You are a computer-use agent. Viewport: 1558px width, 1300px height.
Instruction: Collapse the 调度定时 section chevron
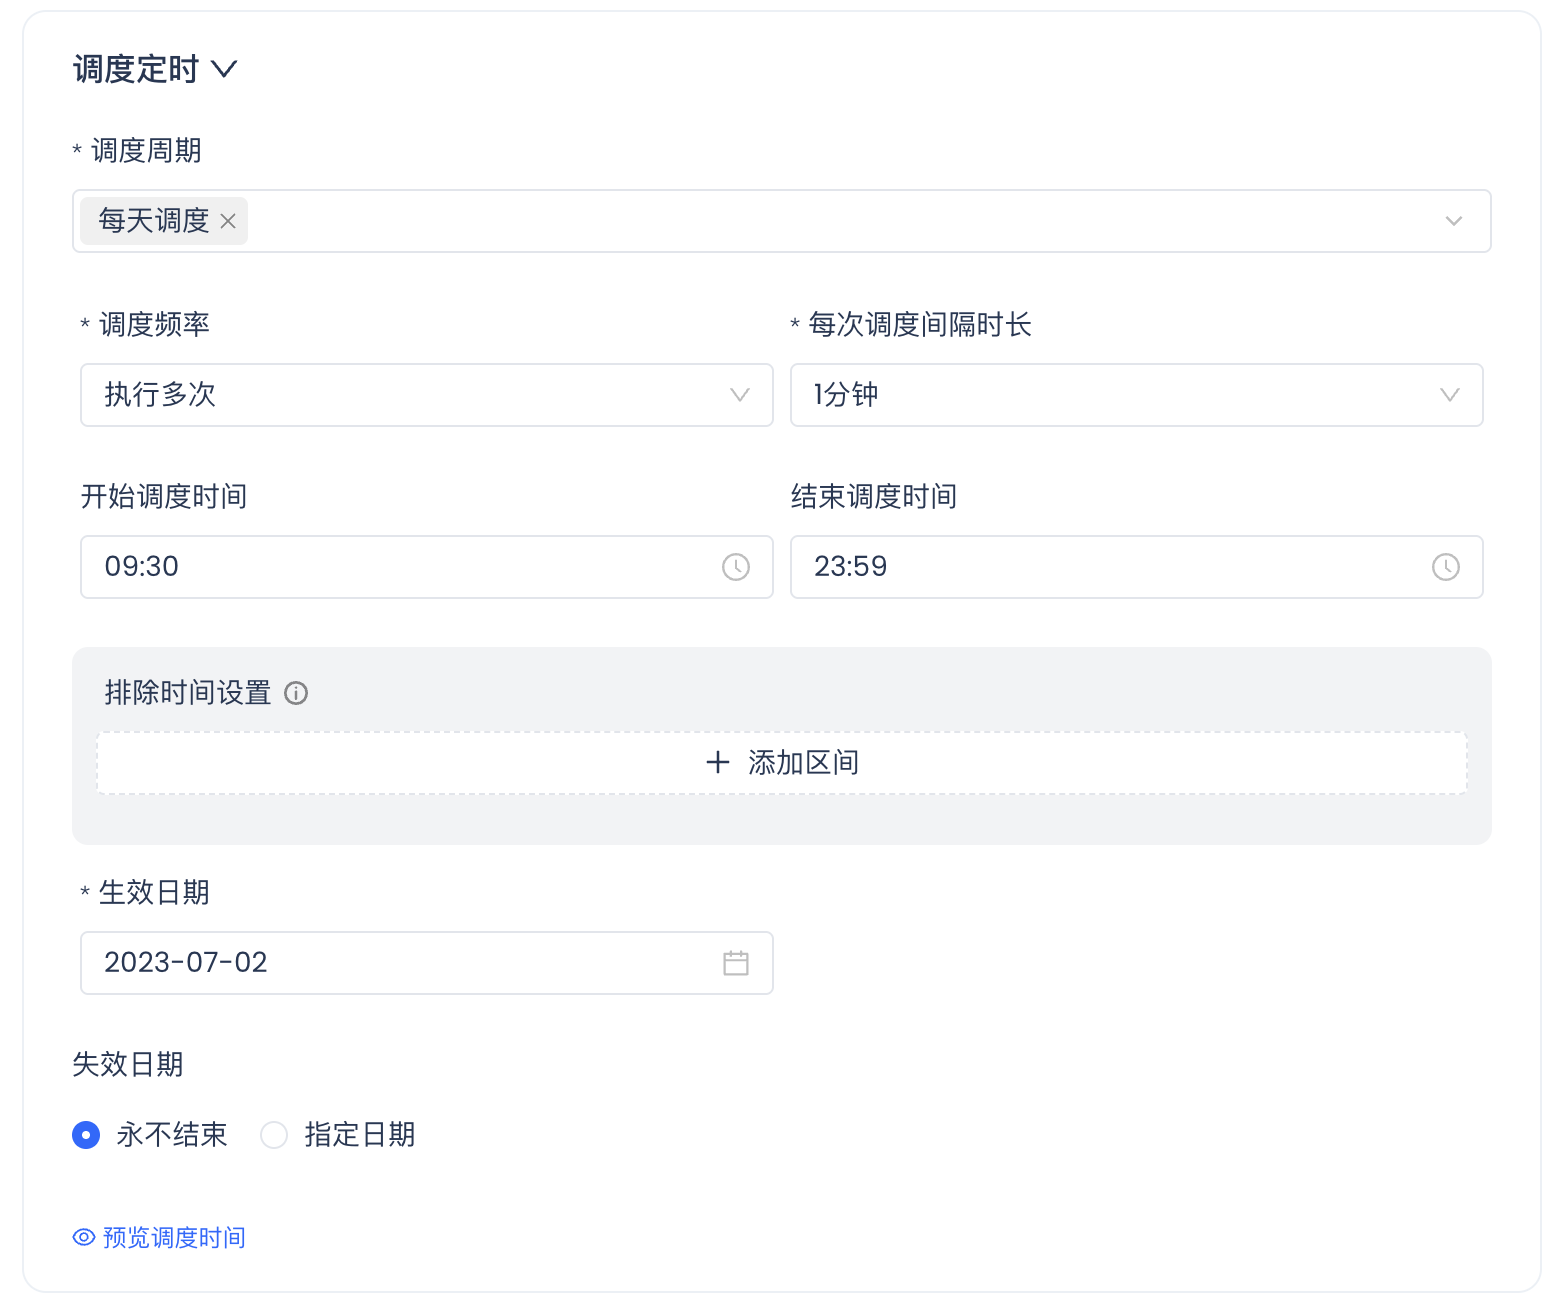224,69
